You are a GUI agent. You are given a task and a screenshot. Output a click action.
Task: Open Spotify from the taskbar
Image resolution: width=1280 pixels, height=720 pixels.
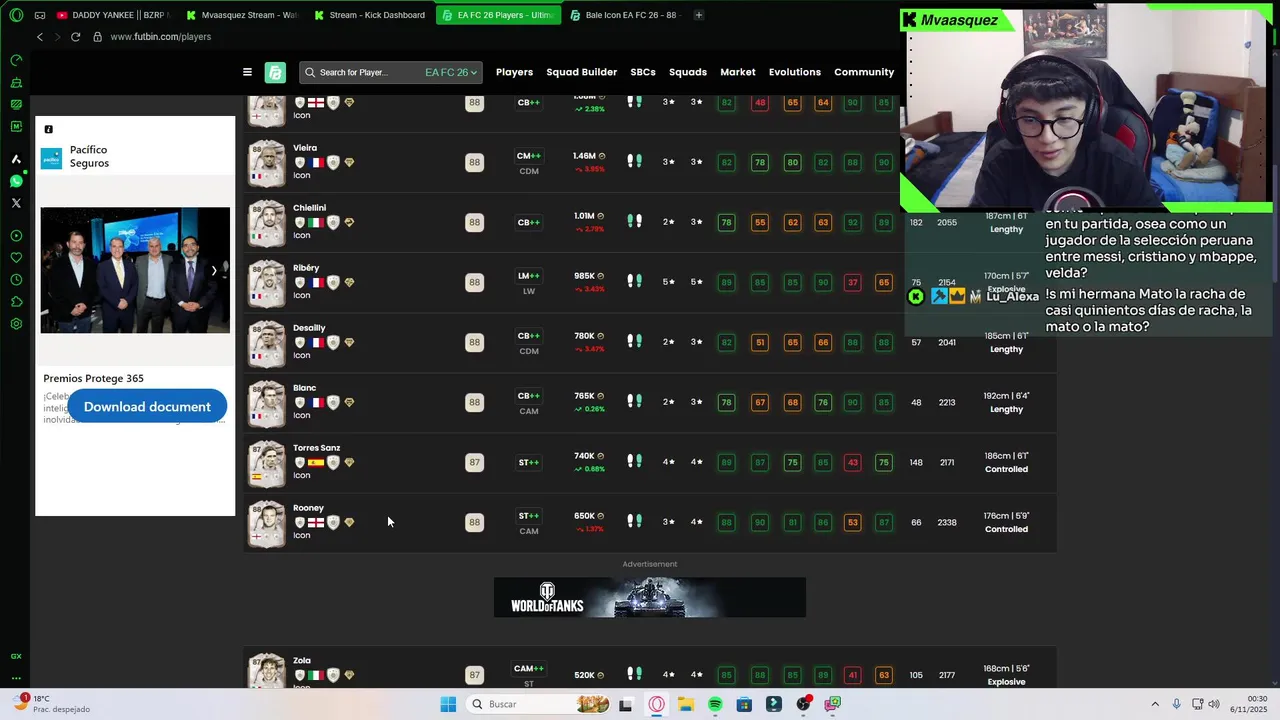pyautogui.click(x=715, y=704)
